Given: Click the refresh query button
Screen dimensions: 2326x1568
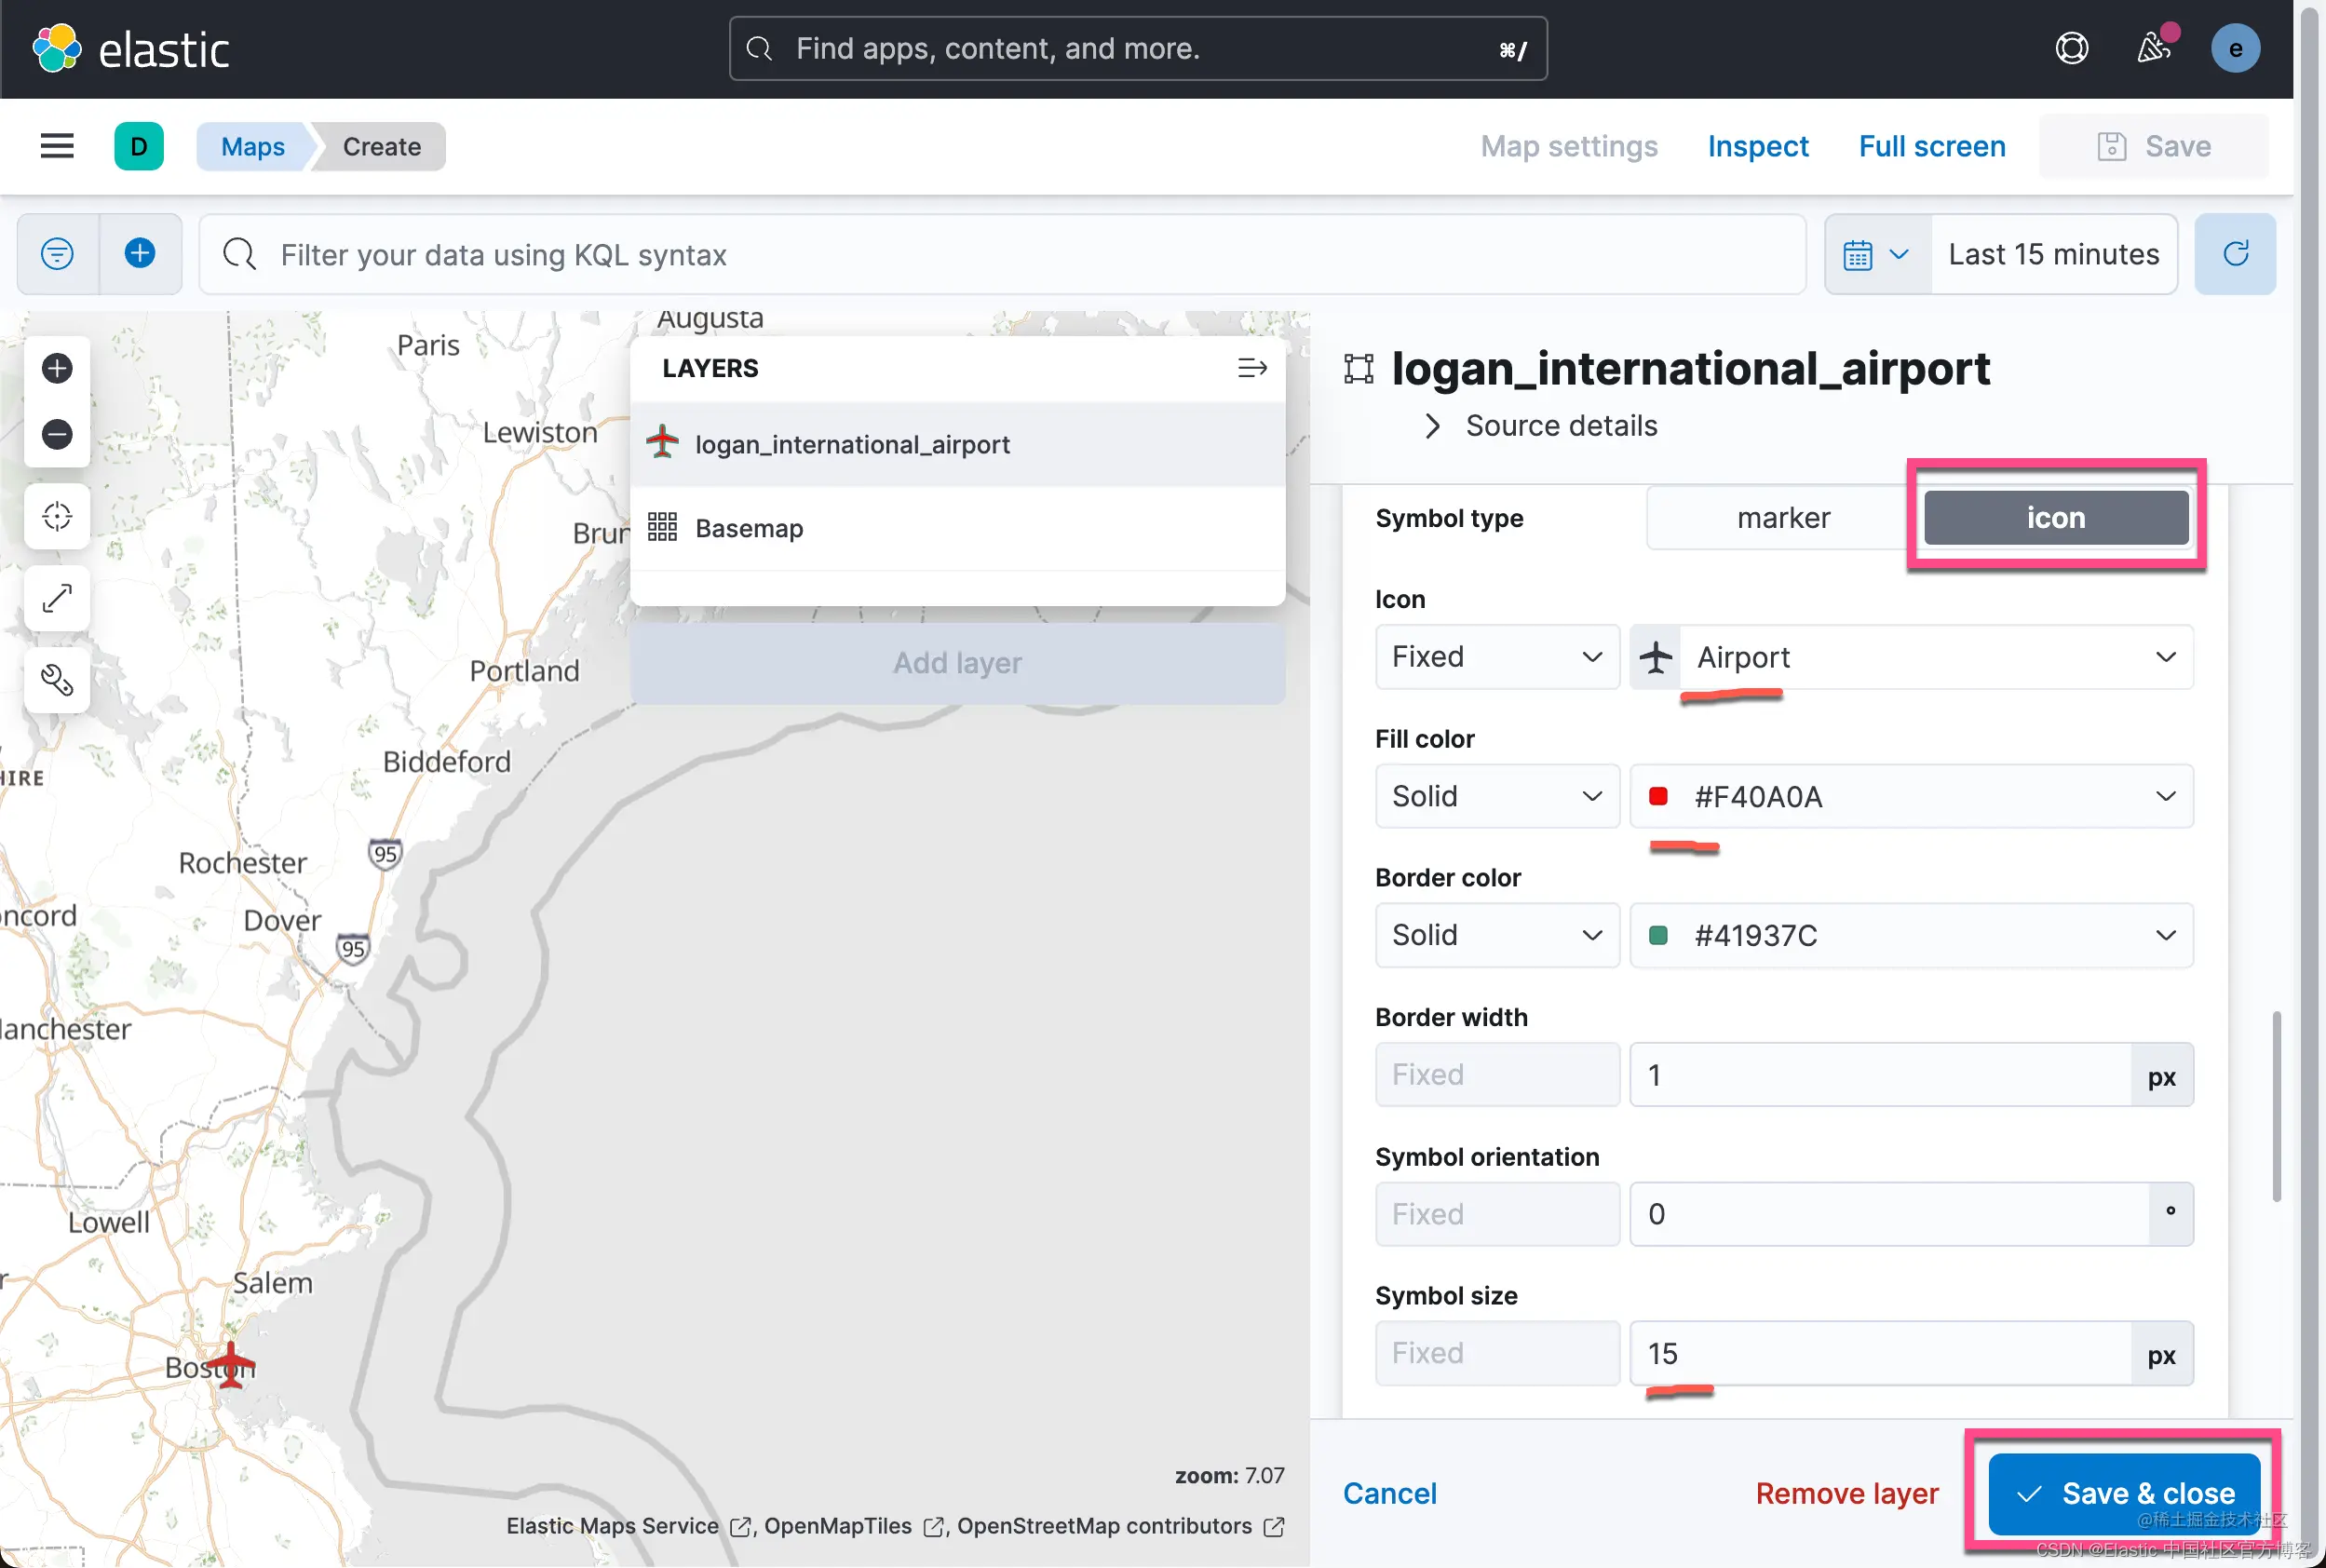Looking at the screenshot, I should pyautogui.click(x=2234, y=254).
